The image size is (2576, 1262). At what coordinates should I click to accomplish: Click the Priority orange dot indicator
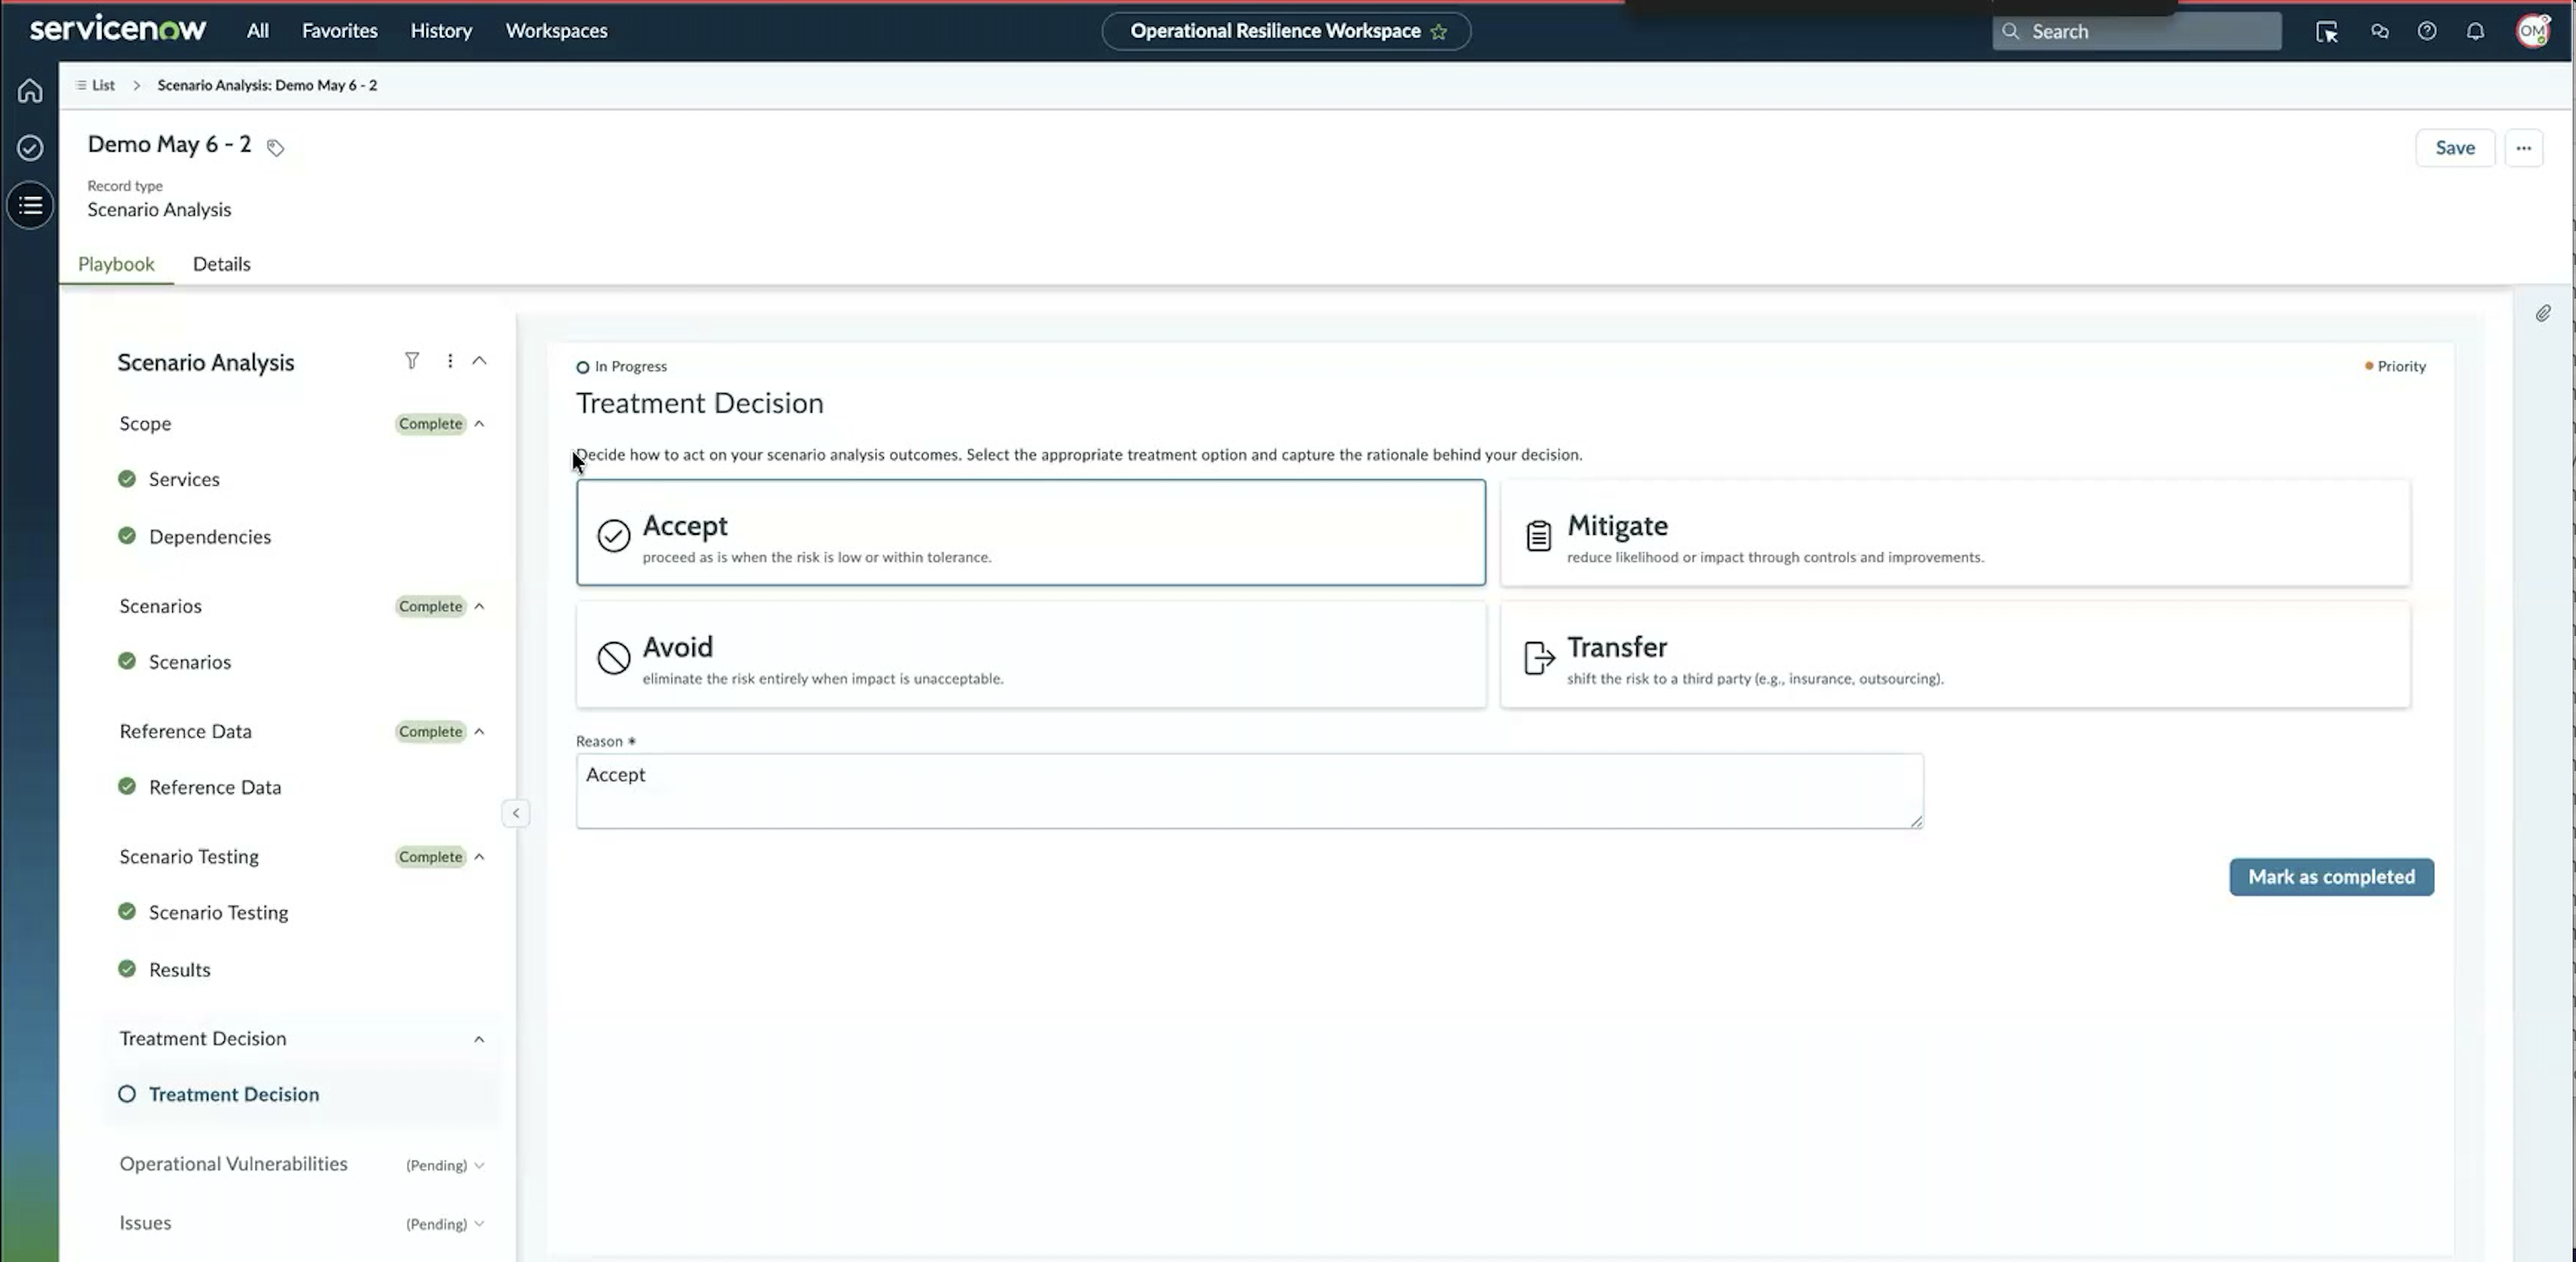(2368, 366)
